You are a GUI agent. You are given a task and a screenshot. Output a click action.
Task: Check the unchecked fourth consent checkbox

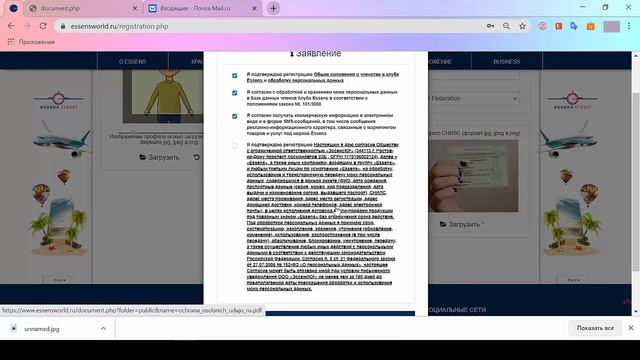coord(234,146)
